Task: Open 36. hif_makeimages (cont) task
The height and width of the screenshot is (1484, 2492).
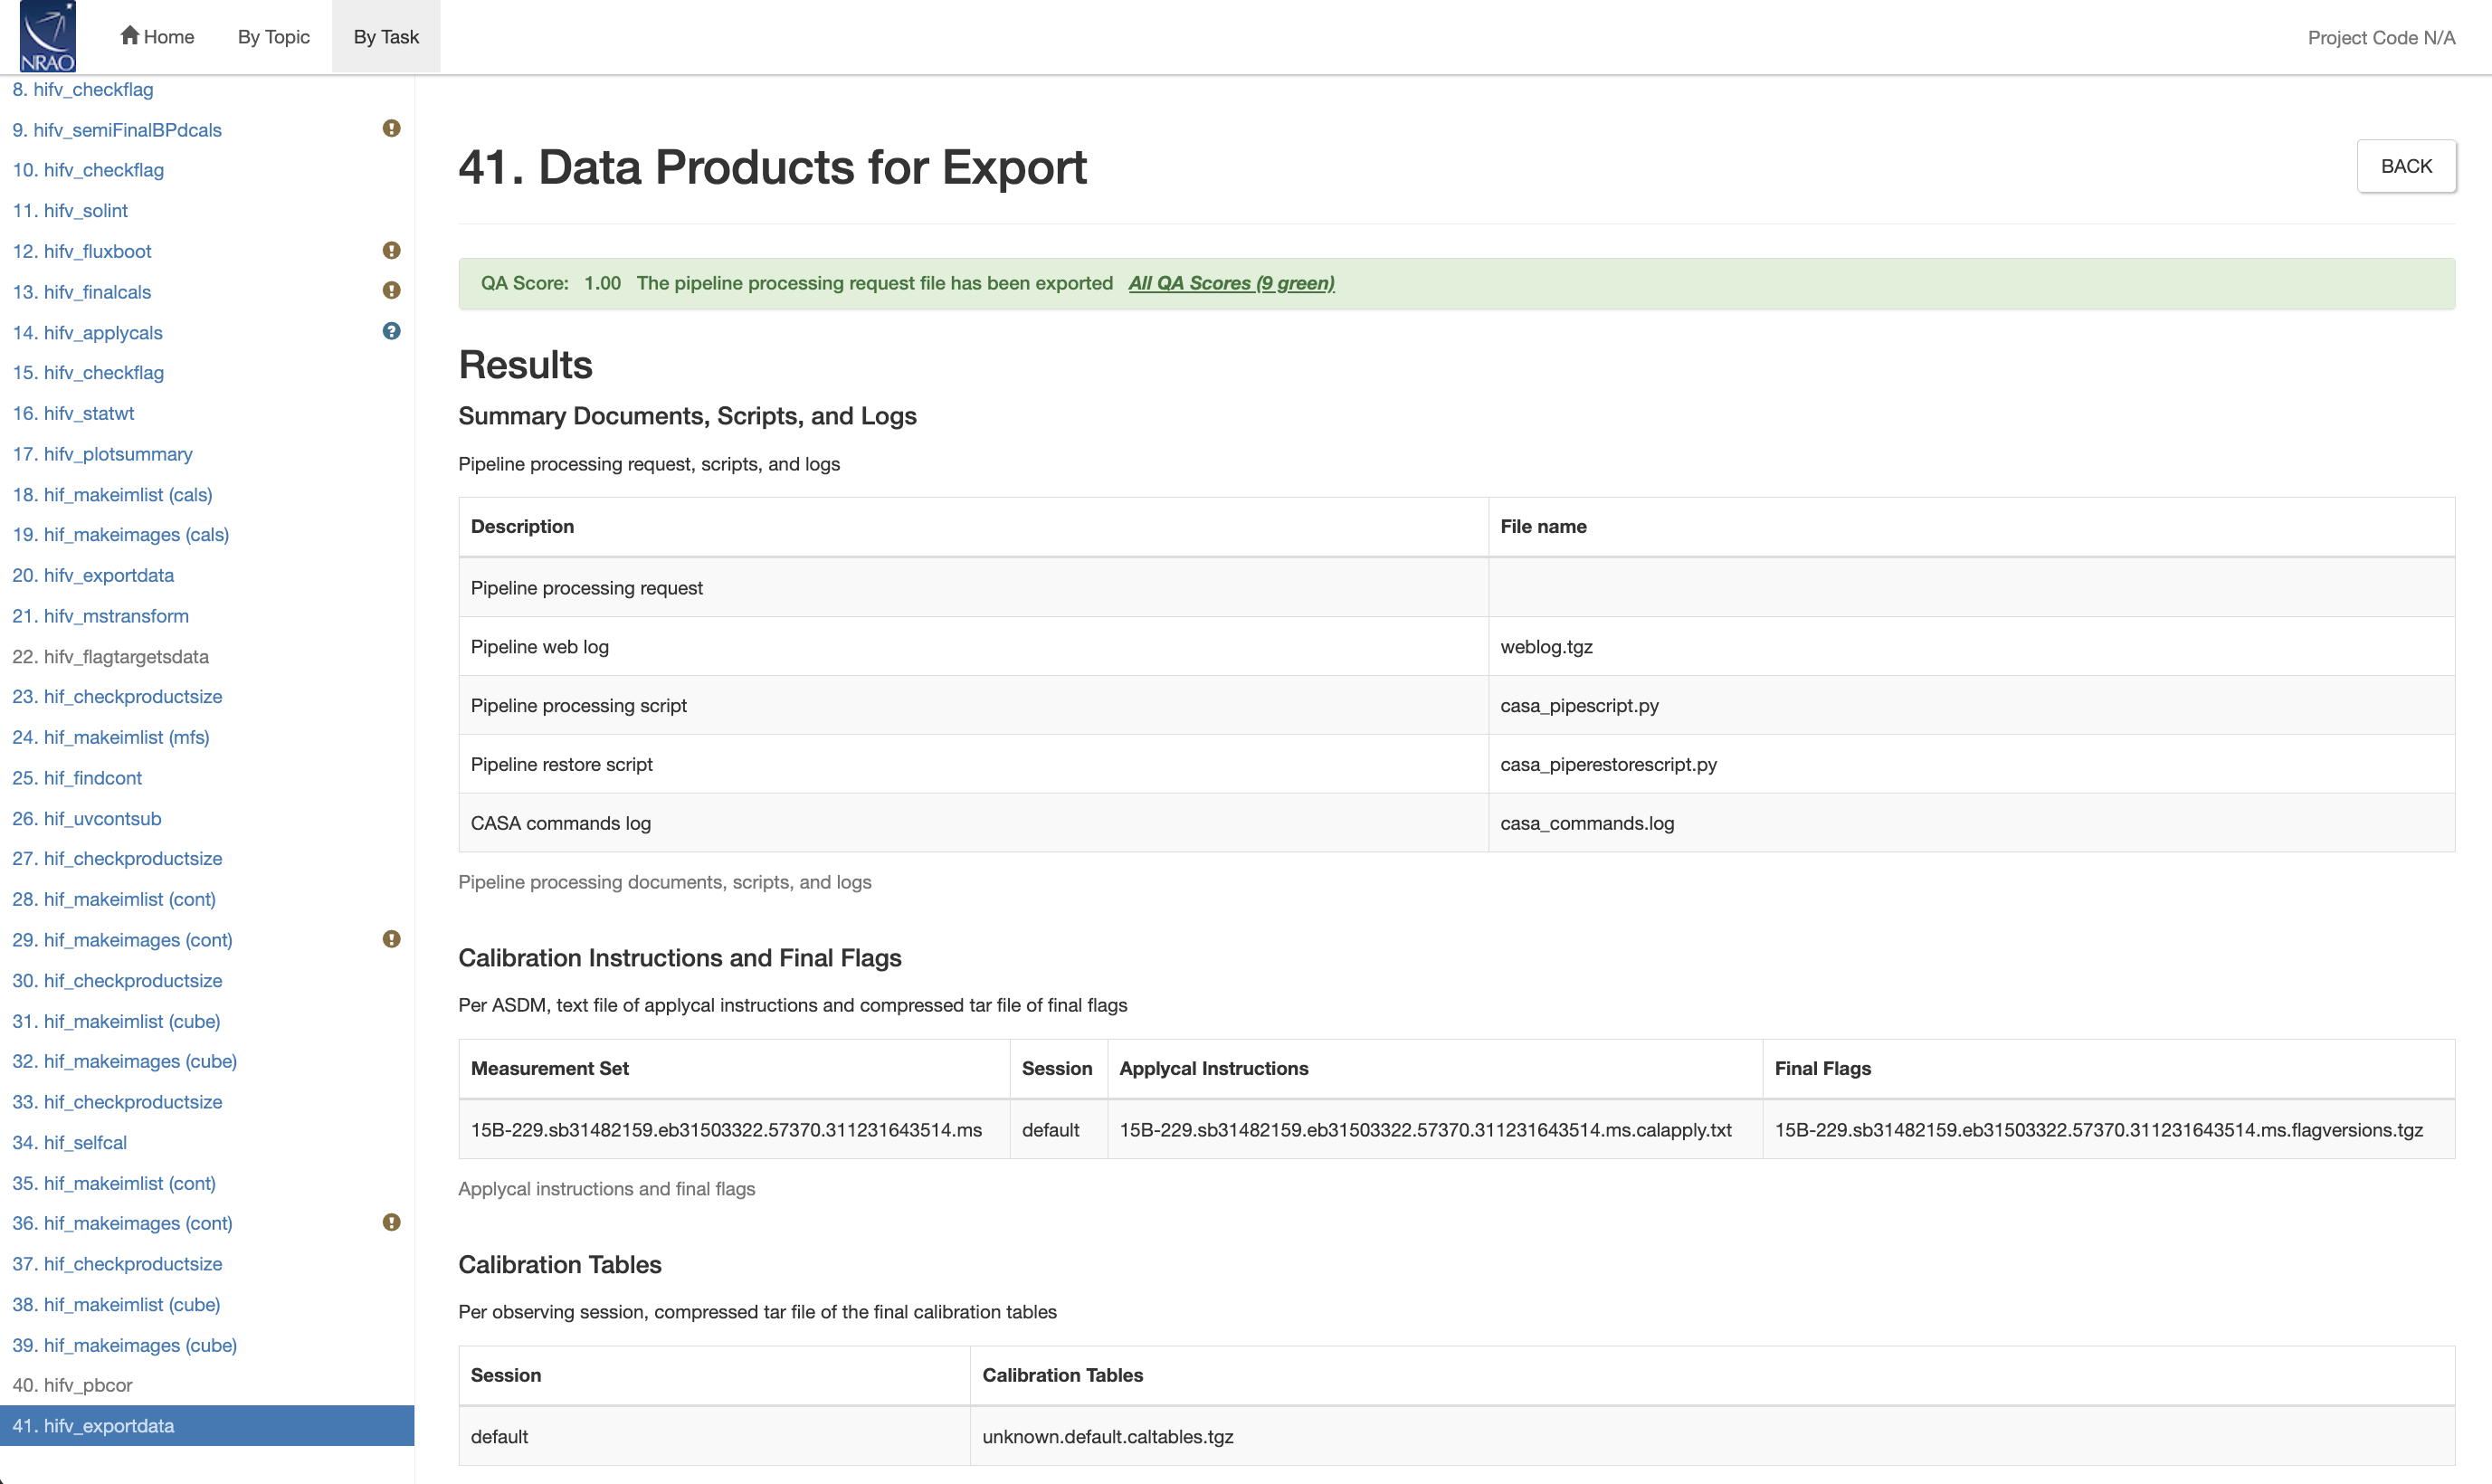Action: [122, 1223]
